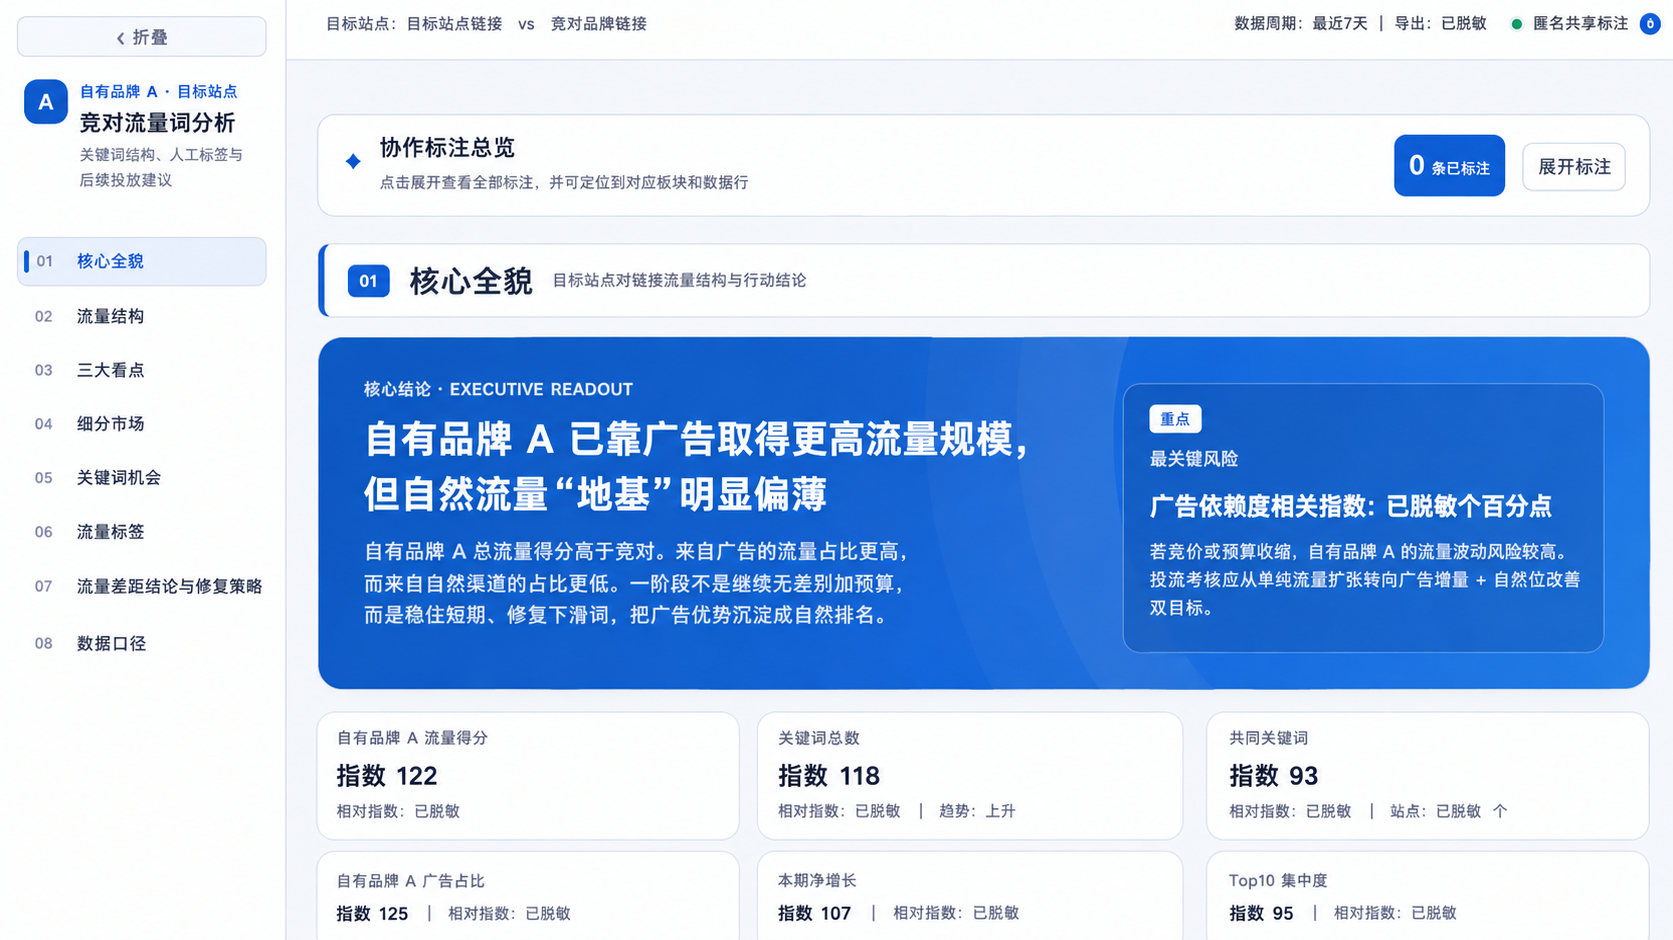This screenshot has height=940, width=1673.
Task: Jump to 04 细分市场 section
Action: tap(142, 424)
